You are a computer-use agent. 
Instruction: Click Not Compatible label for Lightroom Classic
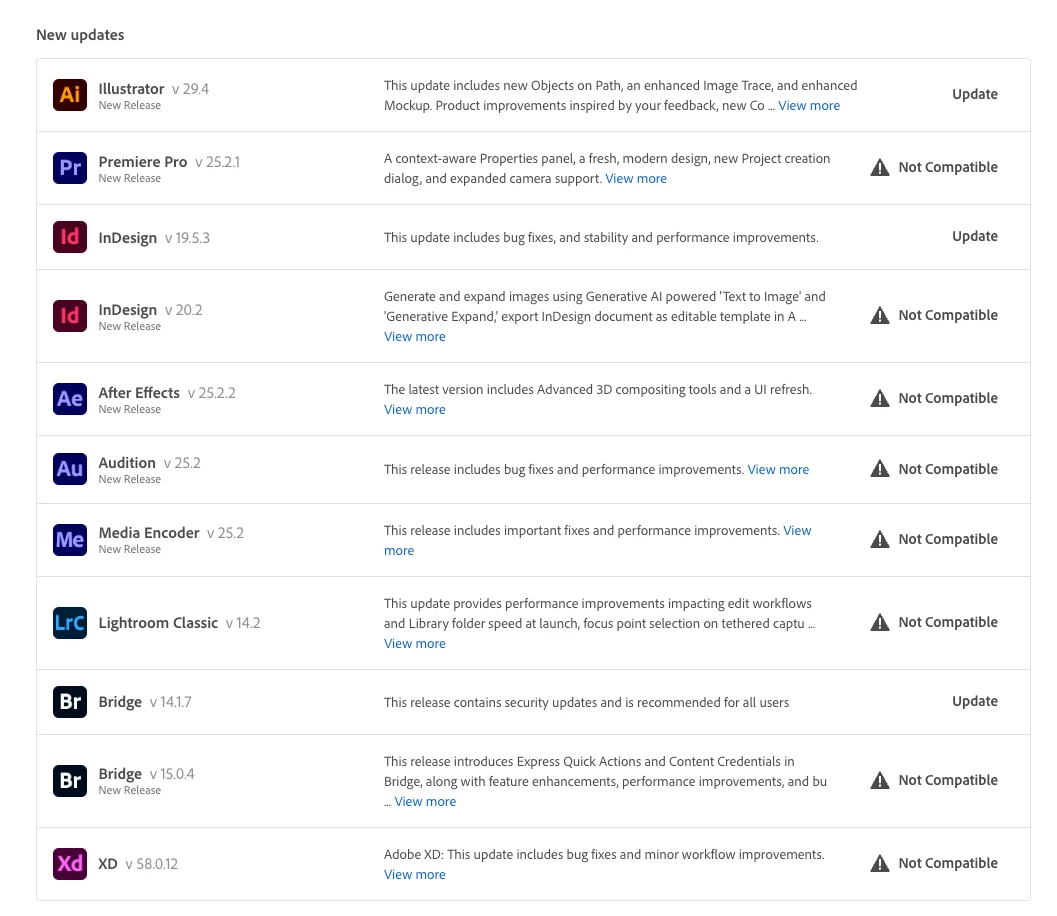[x=948, y=622]
